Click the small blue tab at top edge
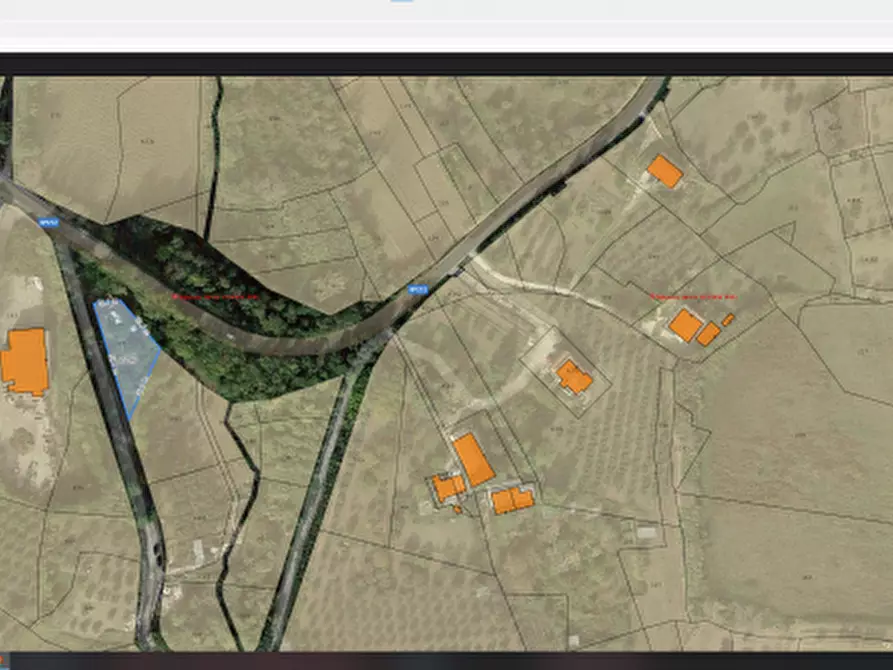Screen dimensions: 893x670 click(401, 1)
